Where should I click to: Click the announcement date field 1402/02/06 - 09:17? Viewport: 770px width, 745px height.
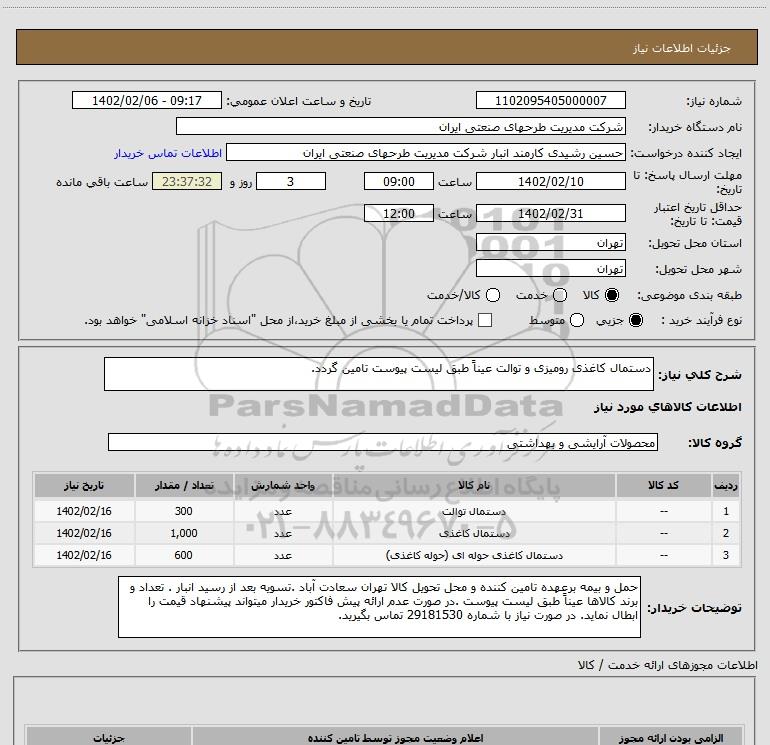147,101
